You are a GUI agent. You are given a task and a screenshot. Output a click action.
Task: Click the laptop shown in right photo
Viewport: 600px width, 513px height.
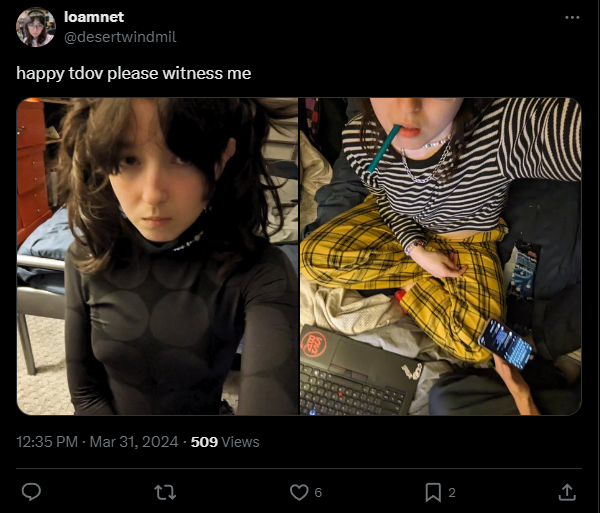[x=356, y=371]
